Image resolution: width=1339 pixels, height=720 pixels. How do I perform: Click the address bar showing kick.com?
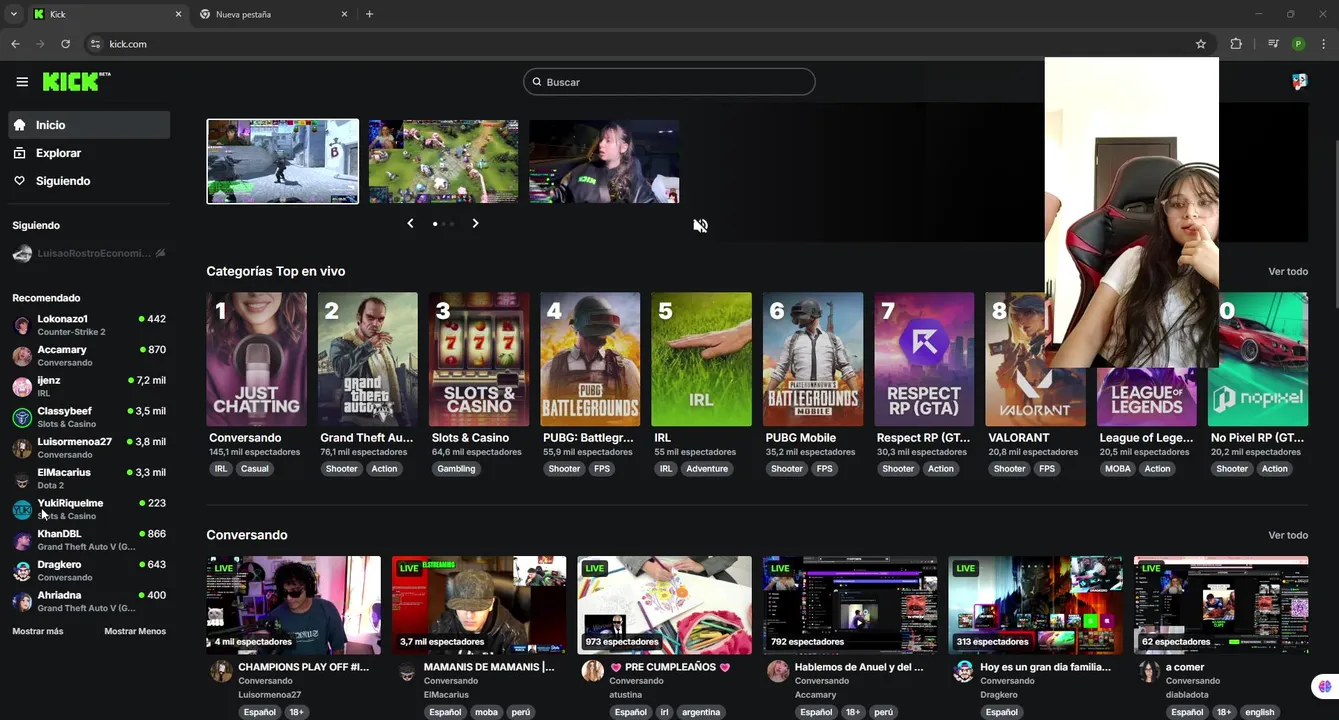pos(640,44)
